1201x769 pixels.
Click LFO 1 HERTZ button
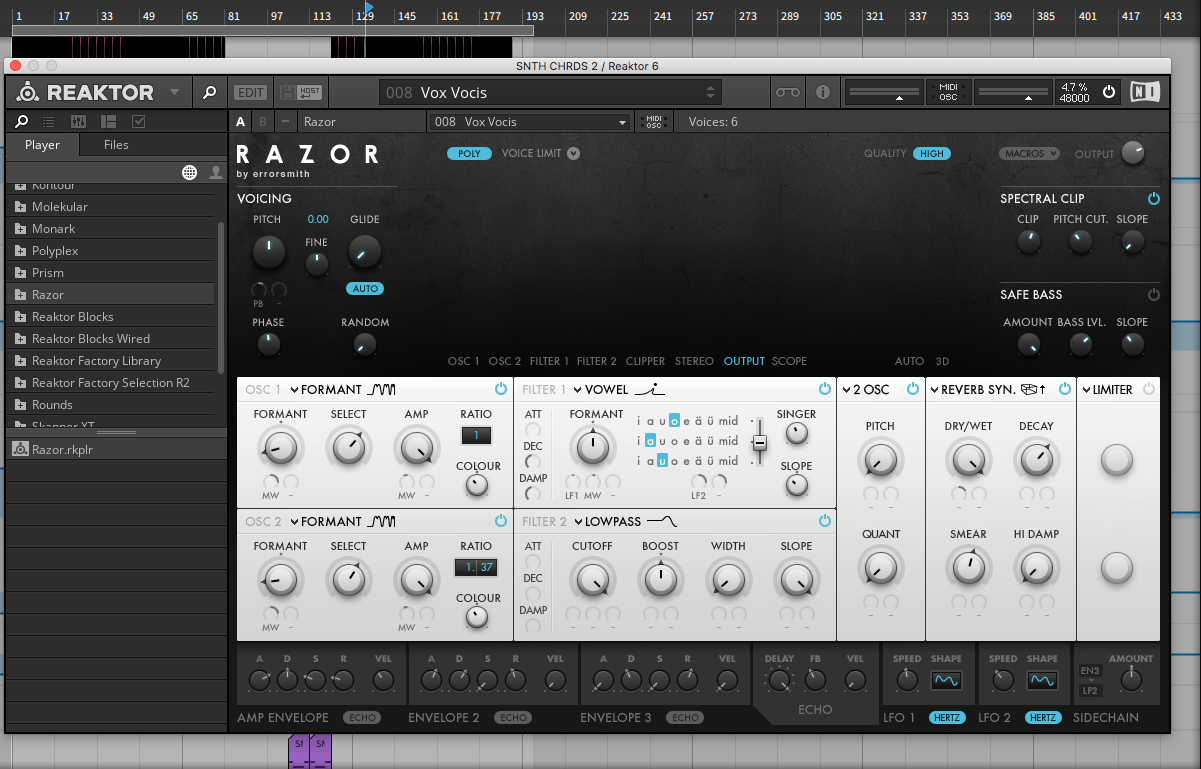point(947,718)
